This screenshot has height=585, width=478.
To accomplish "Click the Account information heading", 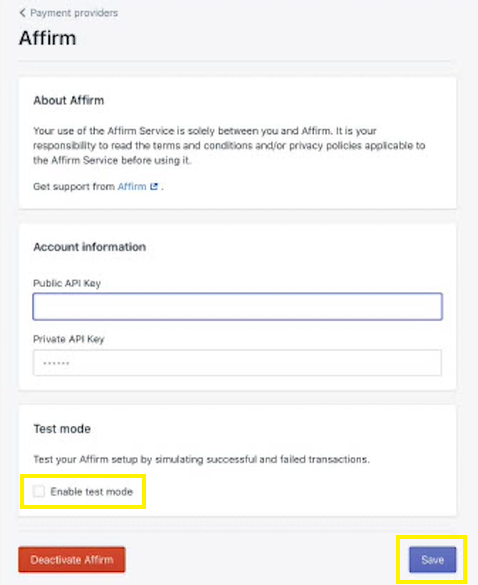I will pos(90,247).
